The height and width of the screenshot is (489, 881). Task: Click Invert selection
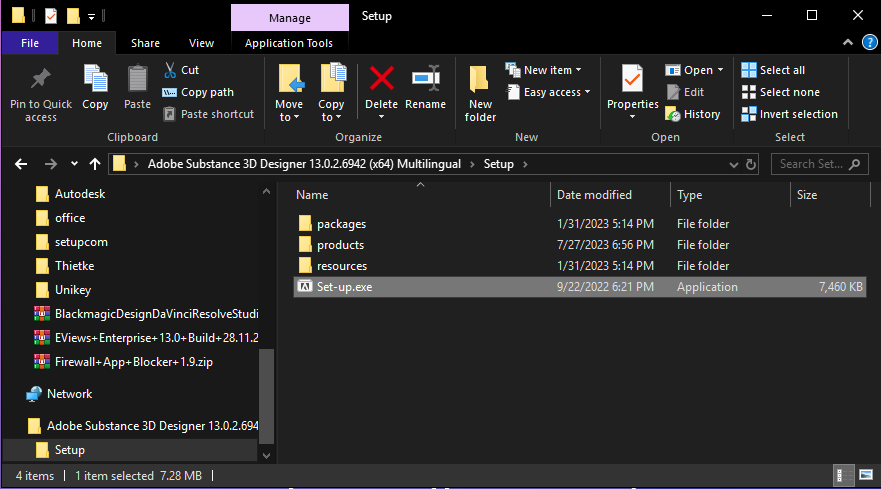(789, 114)
